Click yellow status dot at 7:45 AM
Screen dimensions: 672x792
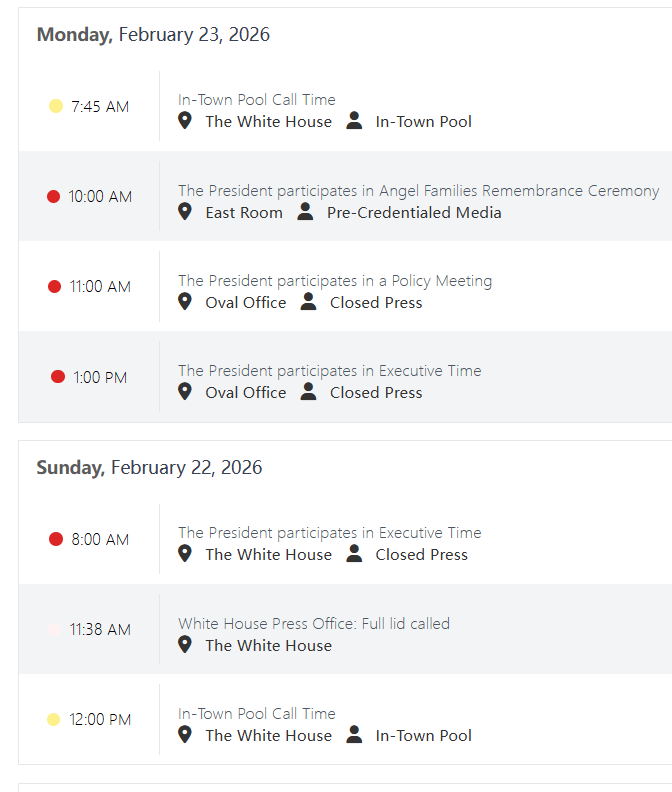[56, 106]
